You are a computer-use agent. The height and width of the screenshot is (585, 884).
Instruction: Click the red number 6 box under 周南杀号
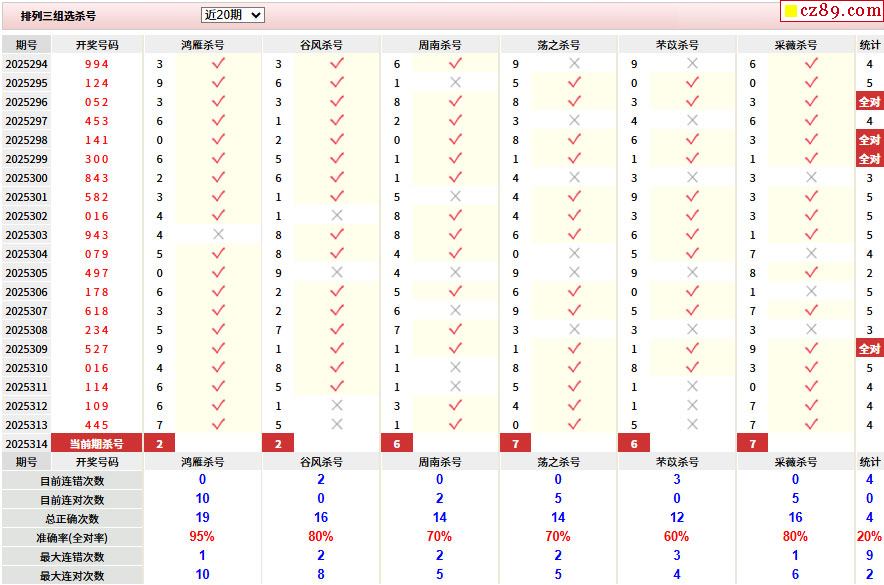[x=397, y=444]
